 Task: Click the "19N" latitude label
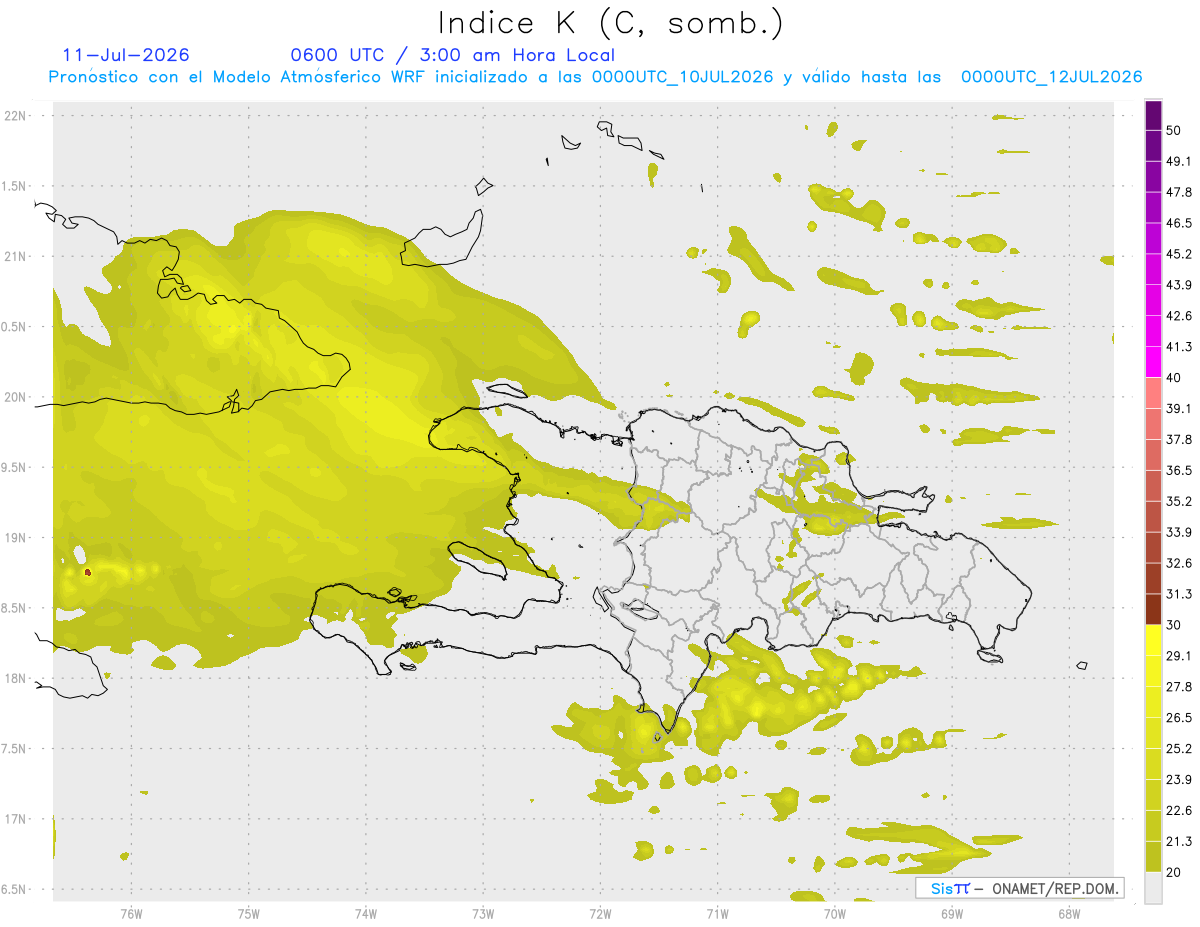[16, 538]
